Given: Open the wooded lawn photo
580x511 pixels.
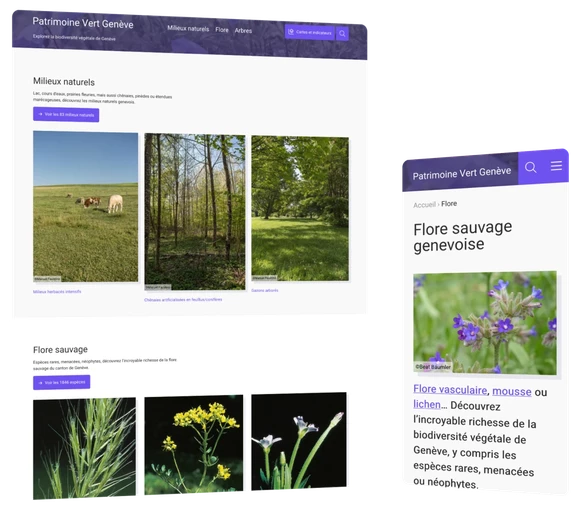Looking at the screenshot, I should point(300,208).
